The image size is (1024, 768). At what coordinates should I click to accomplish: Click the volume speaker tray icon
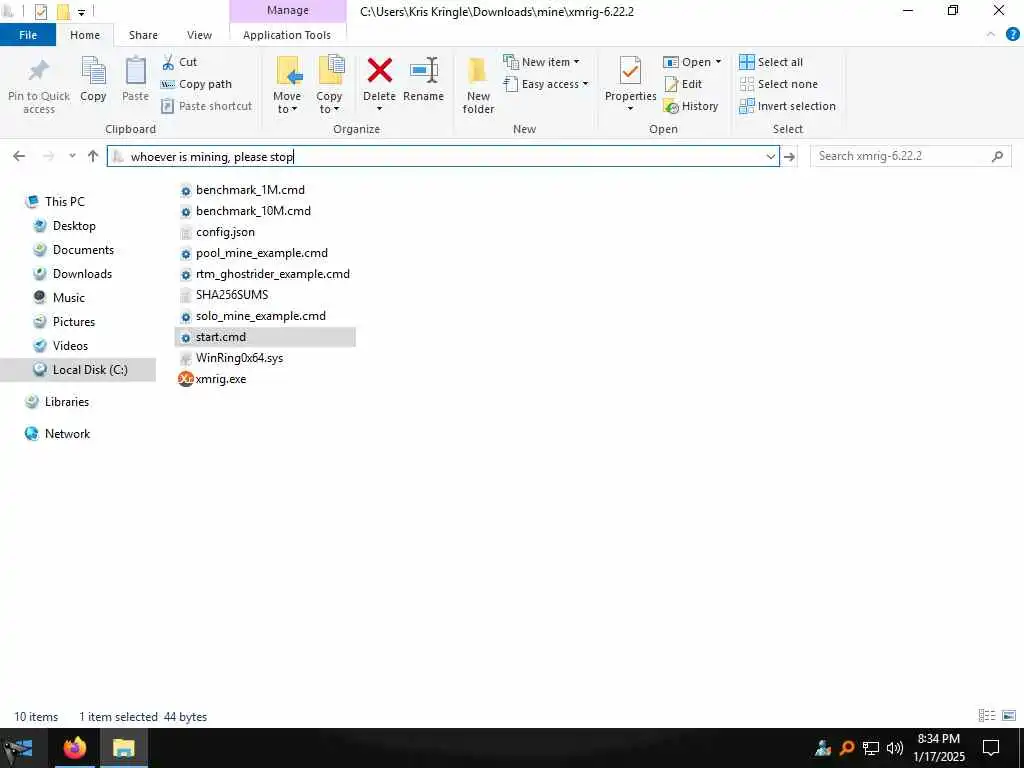click(x=895, y=748)
